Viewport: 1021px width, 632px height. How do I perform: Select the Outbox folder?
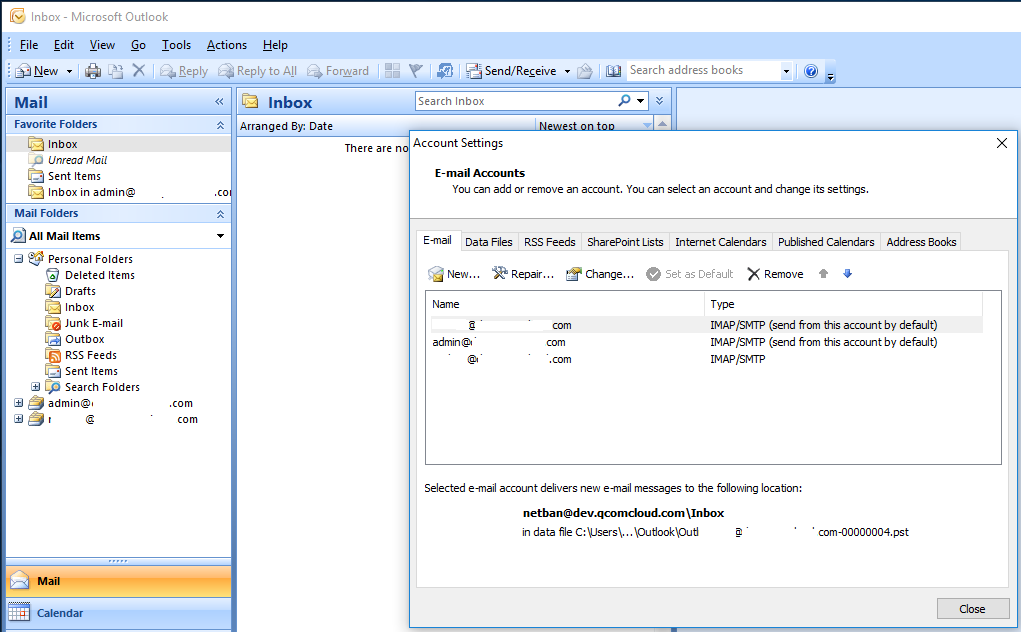(84, 339)
